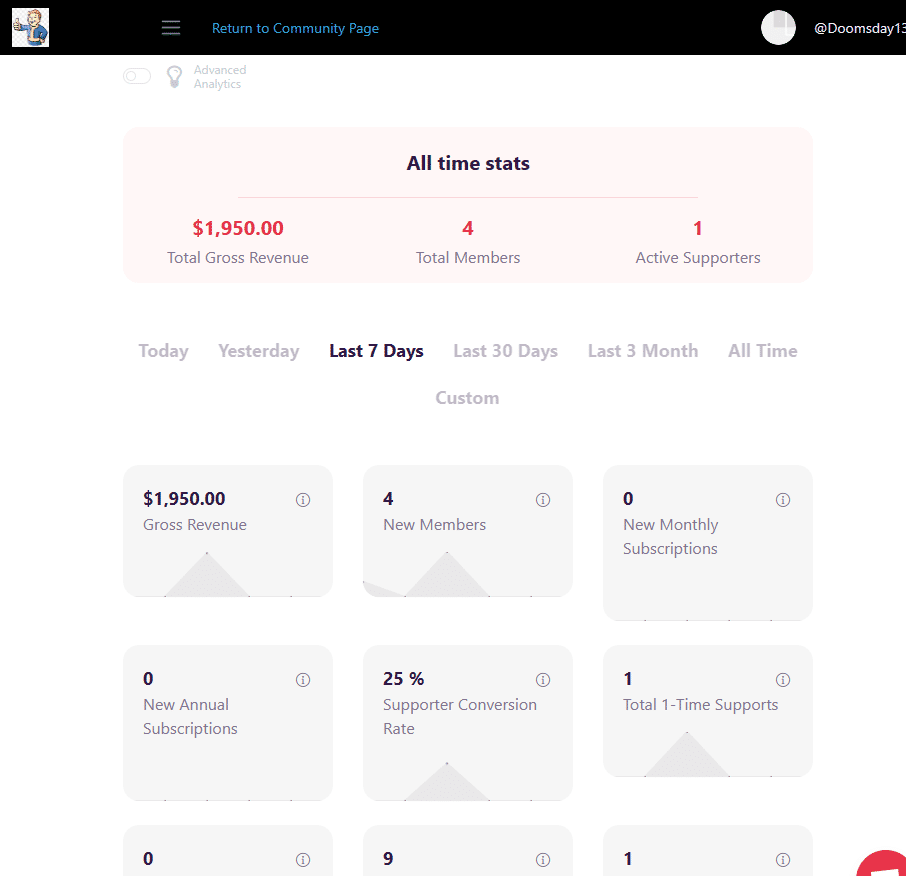The image size is (906, 876).
Task: Open the user profile avatar
Action: [x=778, y=28]
